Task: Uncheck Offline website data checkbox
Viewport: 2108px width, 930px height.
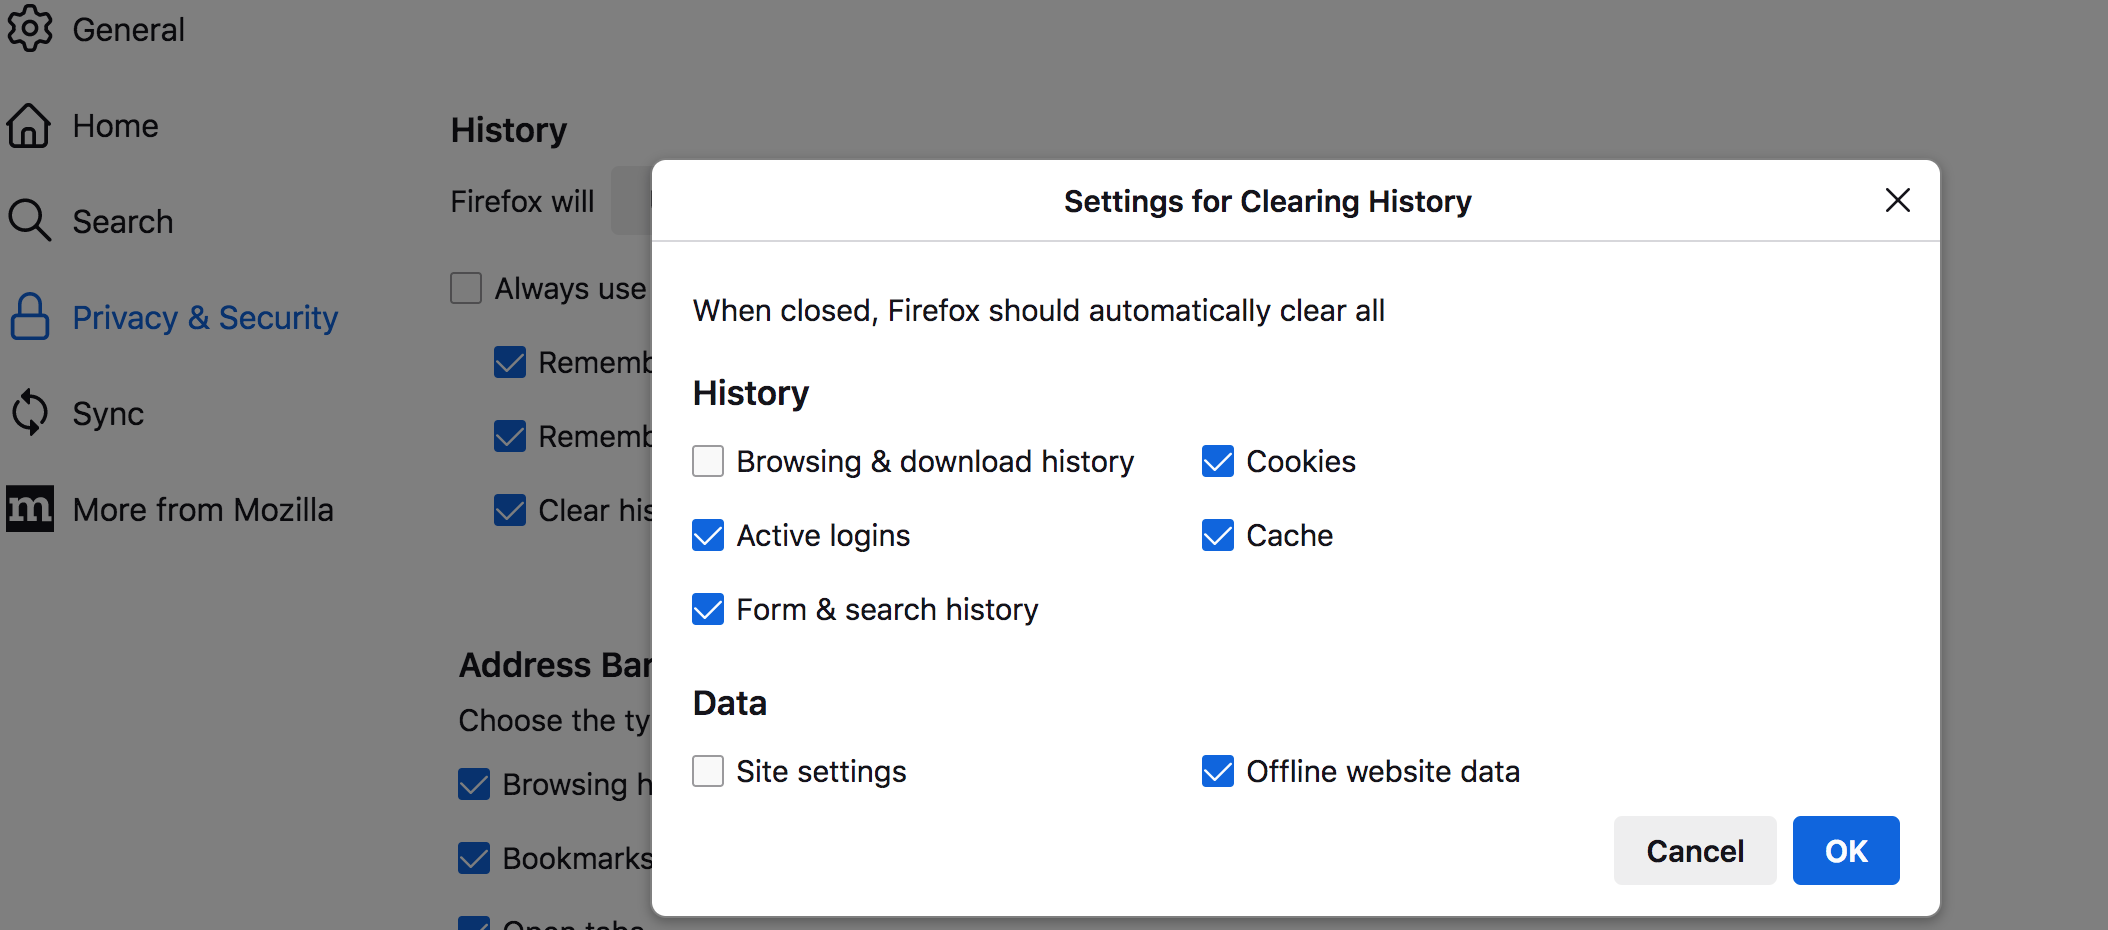Action: (1217, 771)
